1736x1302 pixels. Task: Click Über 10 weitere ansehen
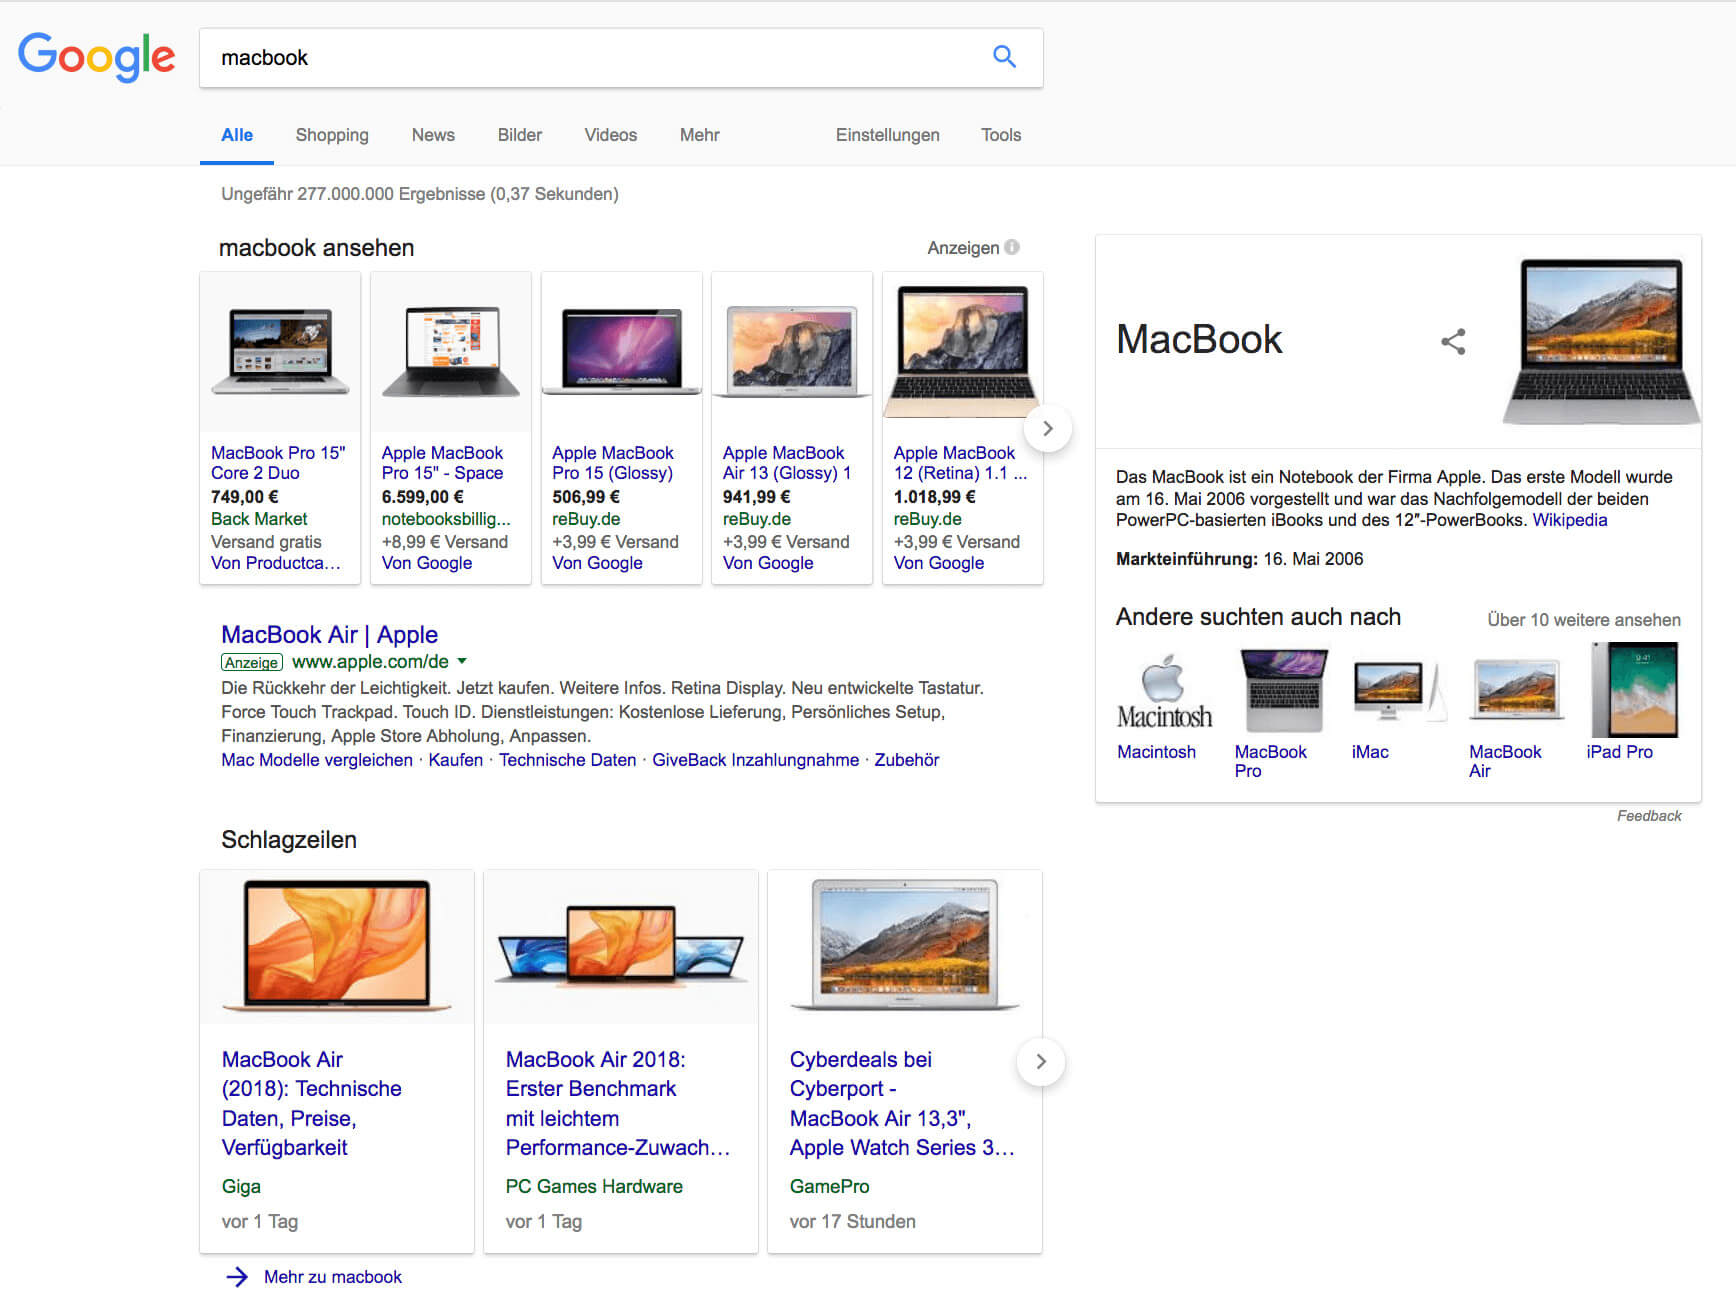[x=1584, y=620]
